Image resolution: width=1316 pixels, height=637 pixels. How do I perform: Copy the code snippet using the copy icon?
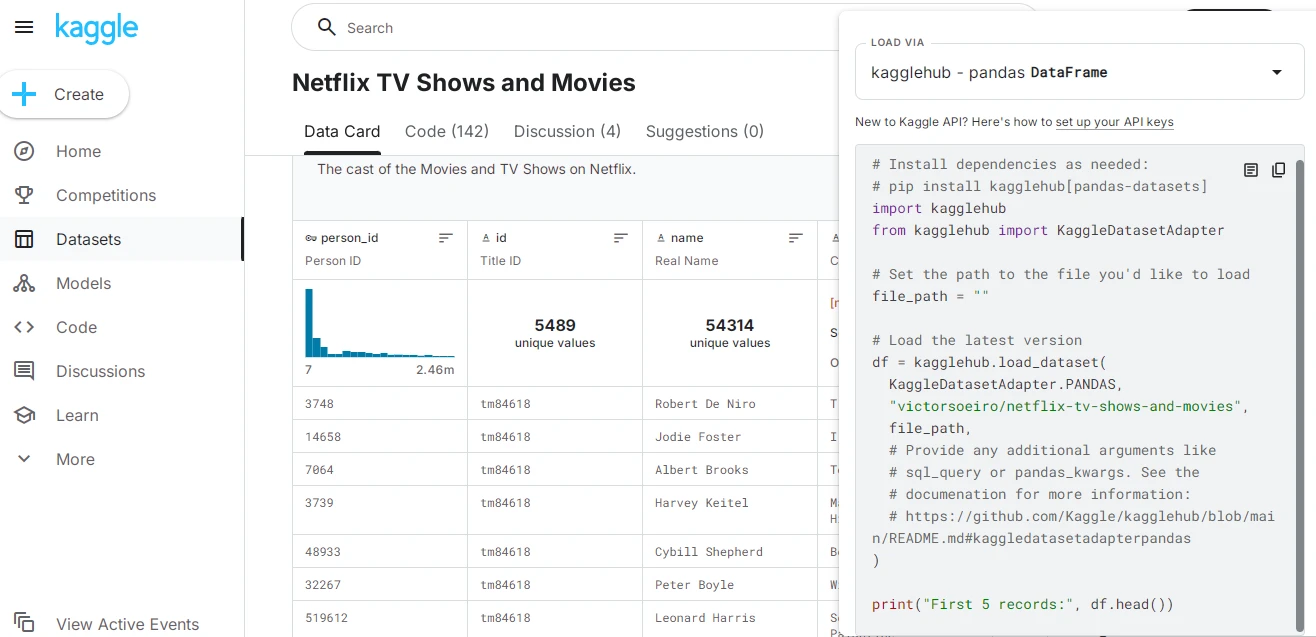click(x=1278, y=170)
